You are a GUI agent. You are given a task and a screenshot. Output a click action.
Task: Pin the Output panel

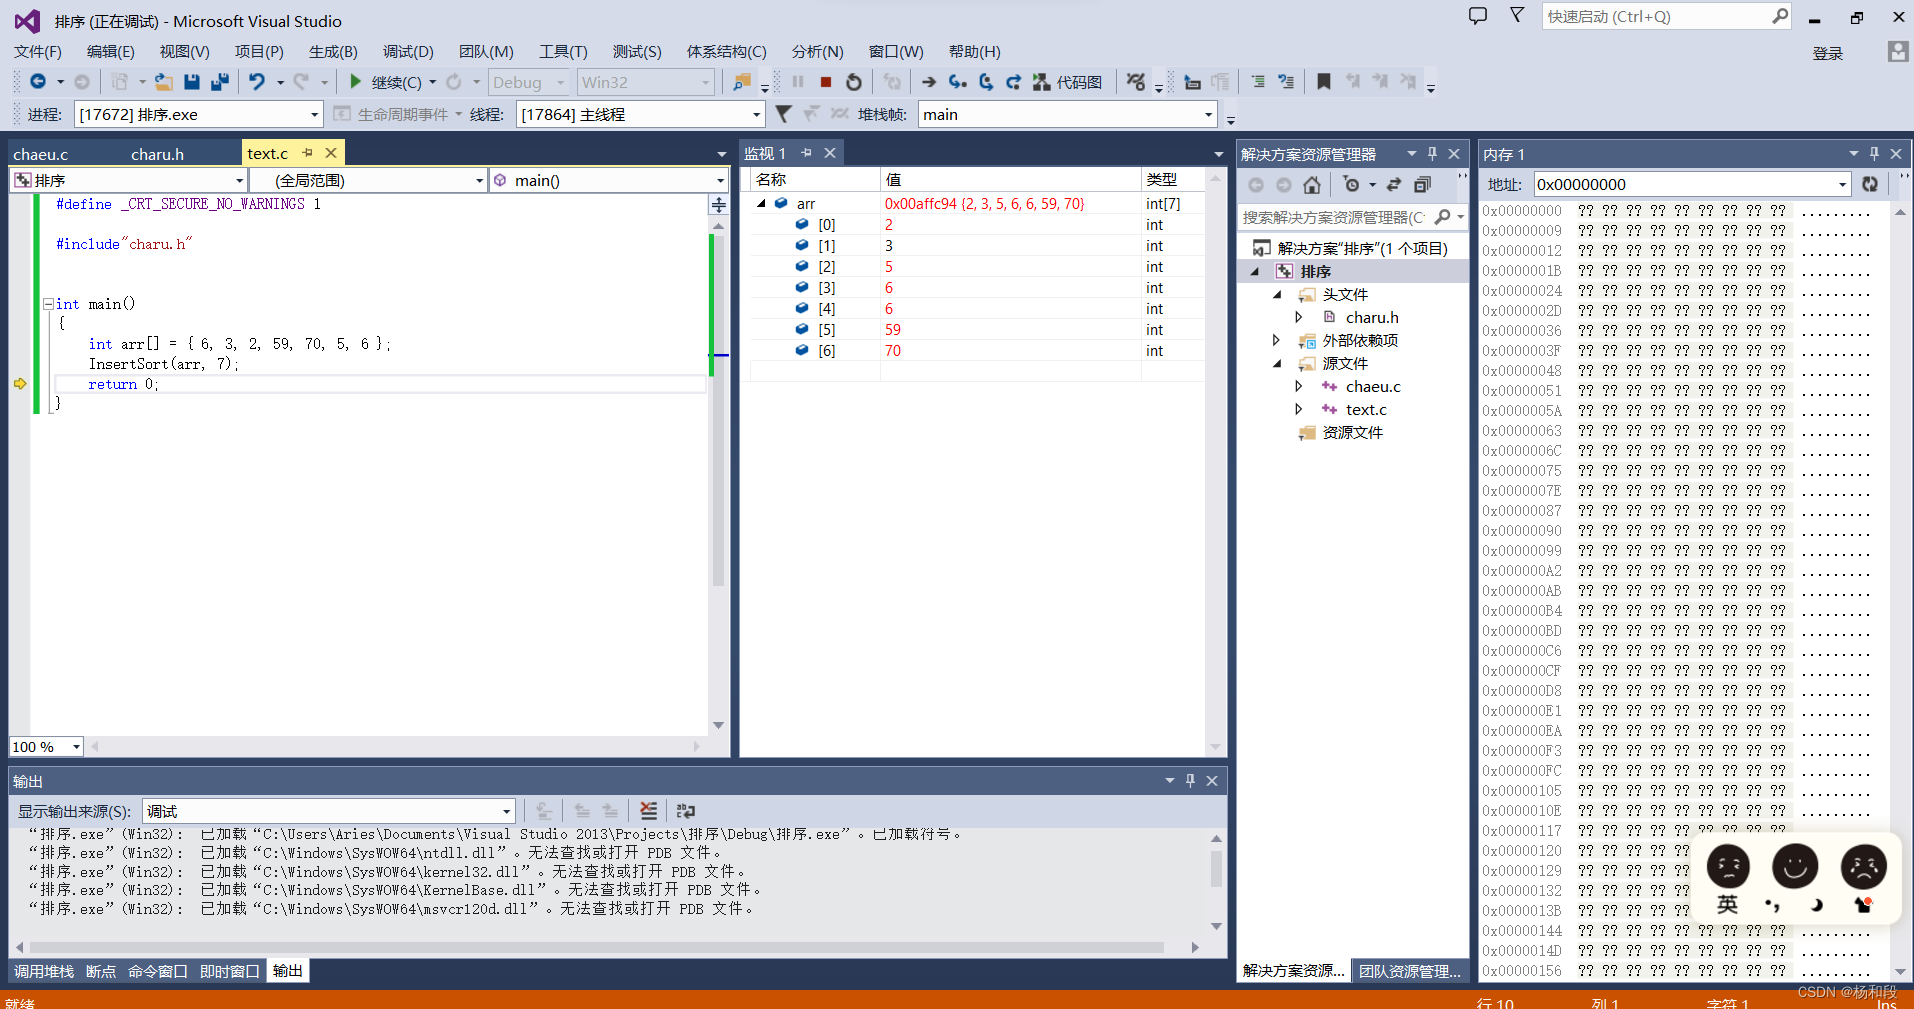[x=1190, y=781]
